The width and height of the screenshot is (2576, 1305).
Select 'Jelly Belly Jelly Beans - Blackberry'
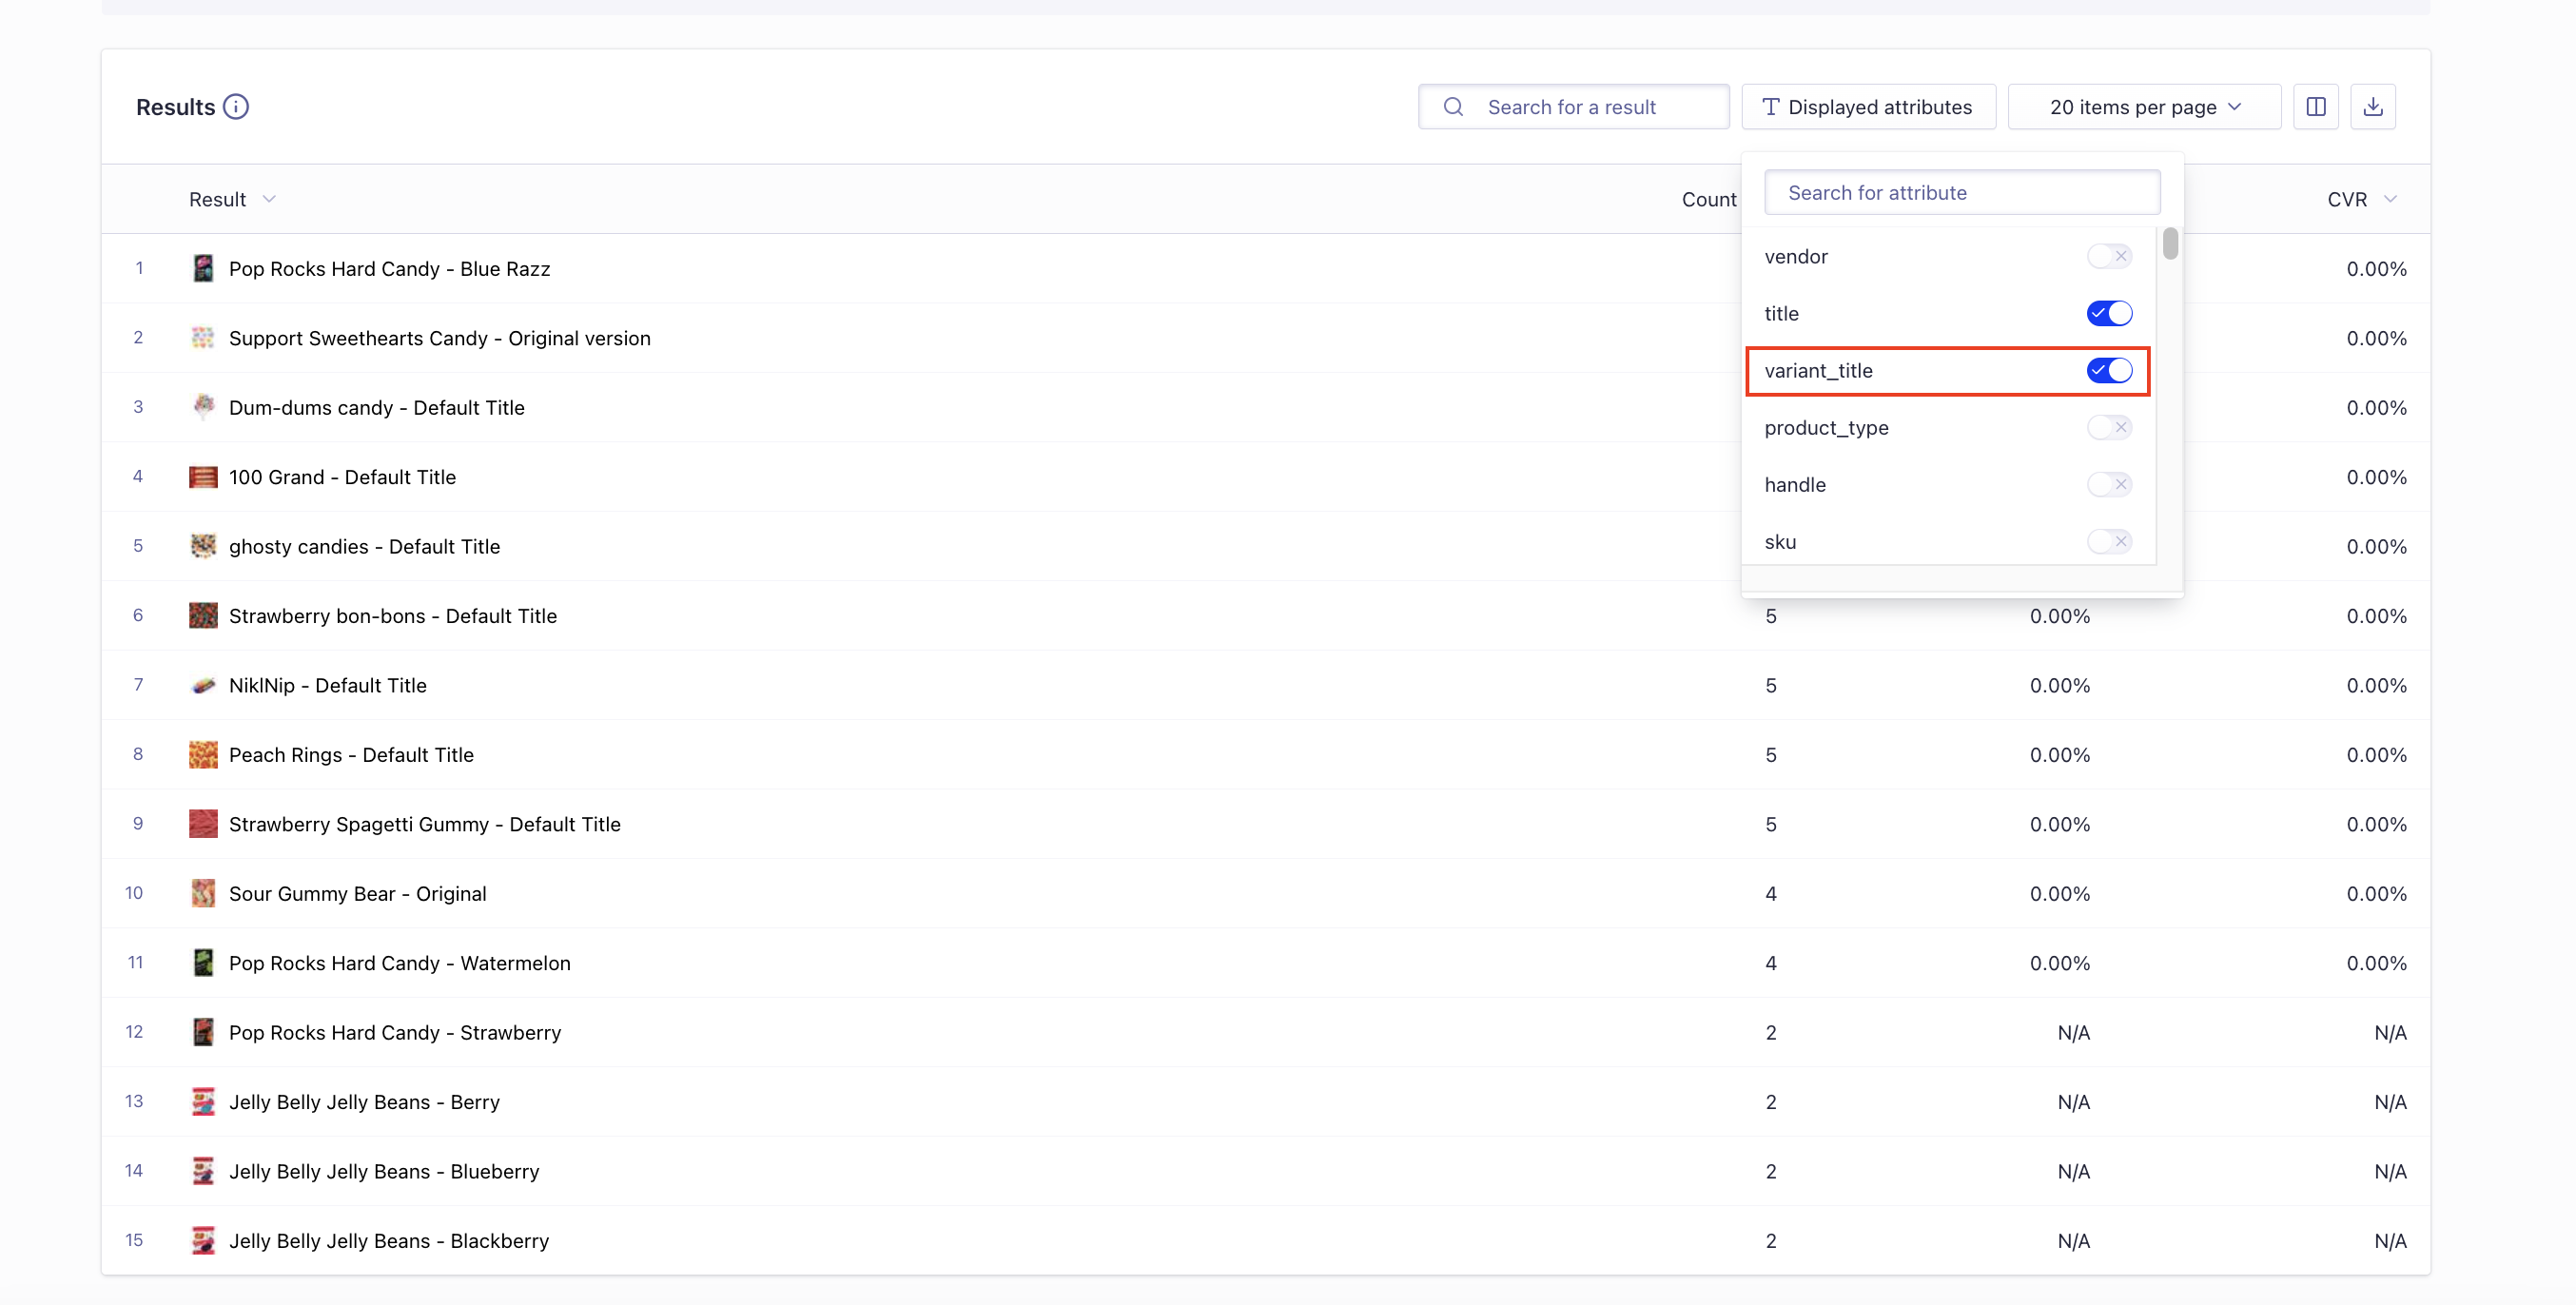[388, 1241]
